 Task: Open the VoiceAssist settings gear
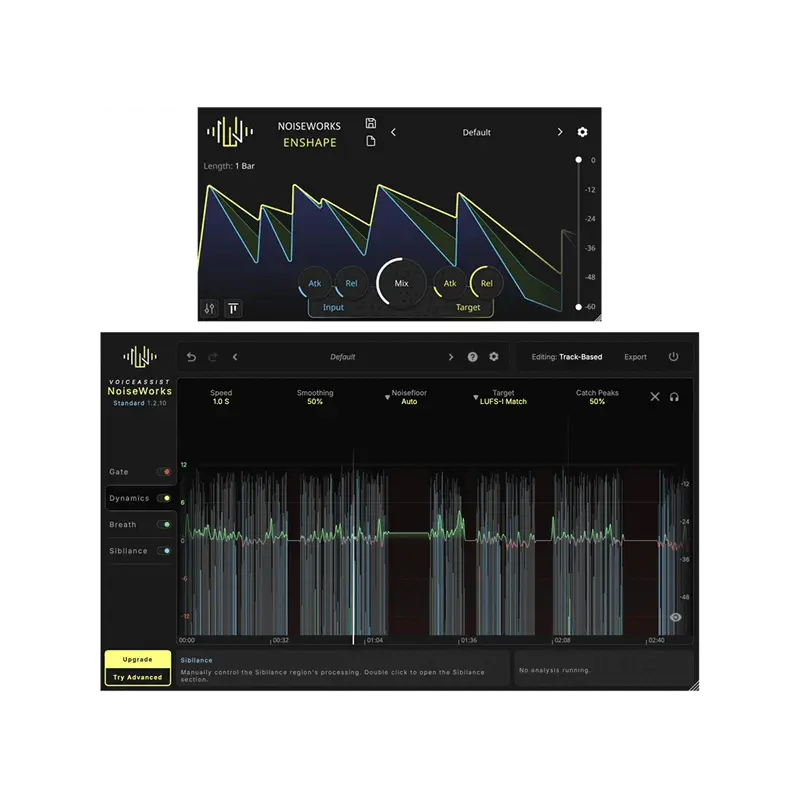[x=494, y=357]
